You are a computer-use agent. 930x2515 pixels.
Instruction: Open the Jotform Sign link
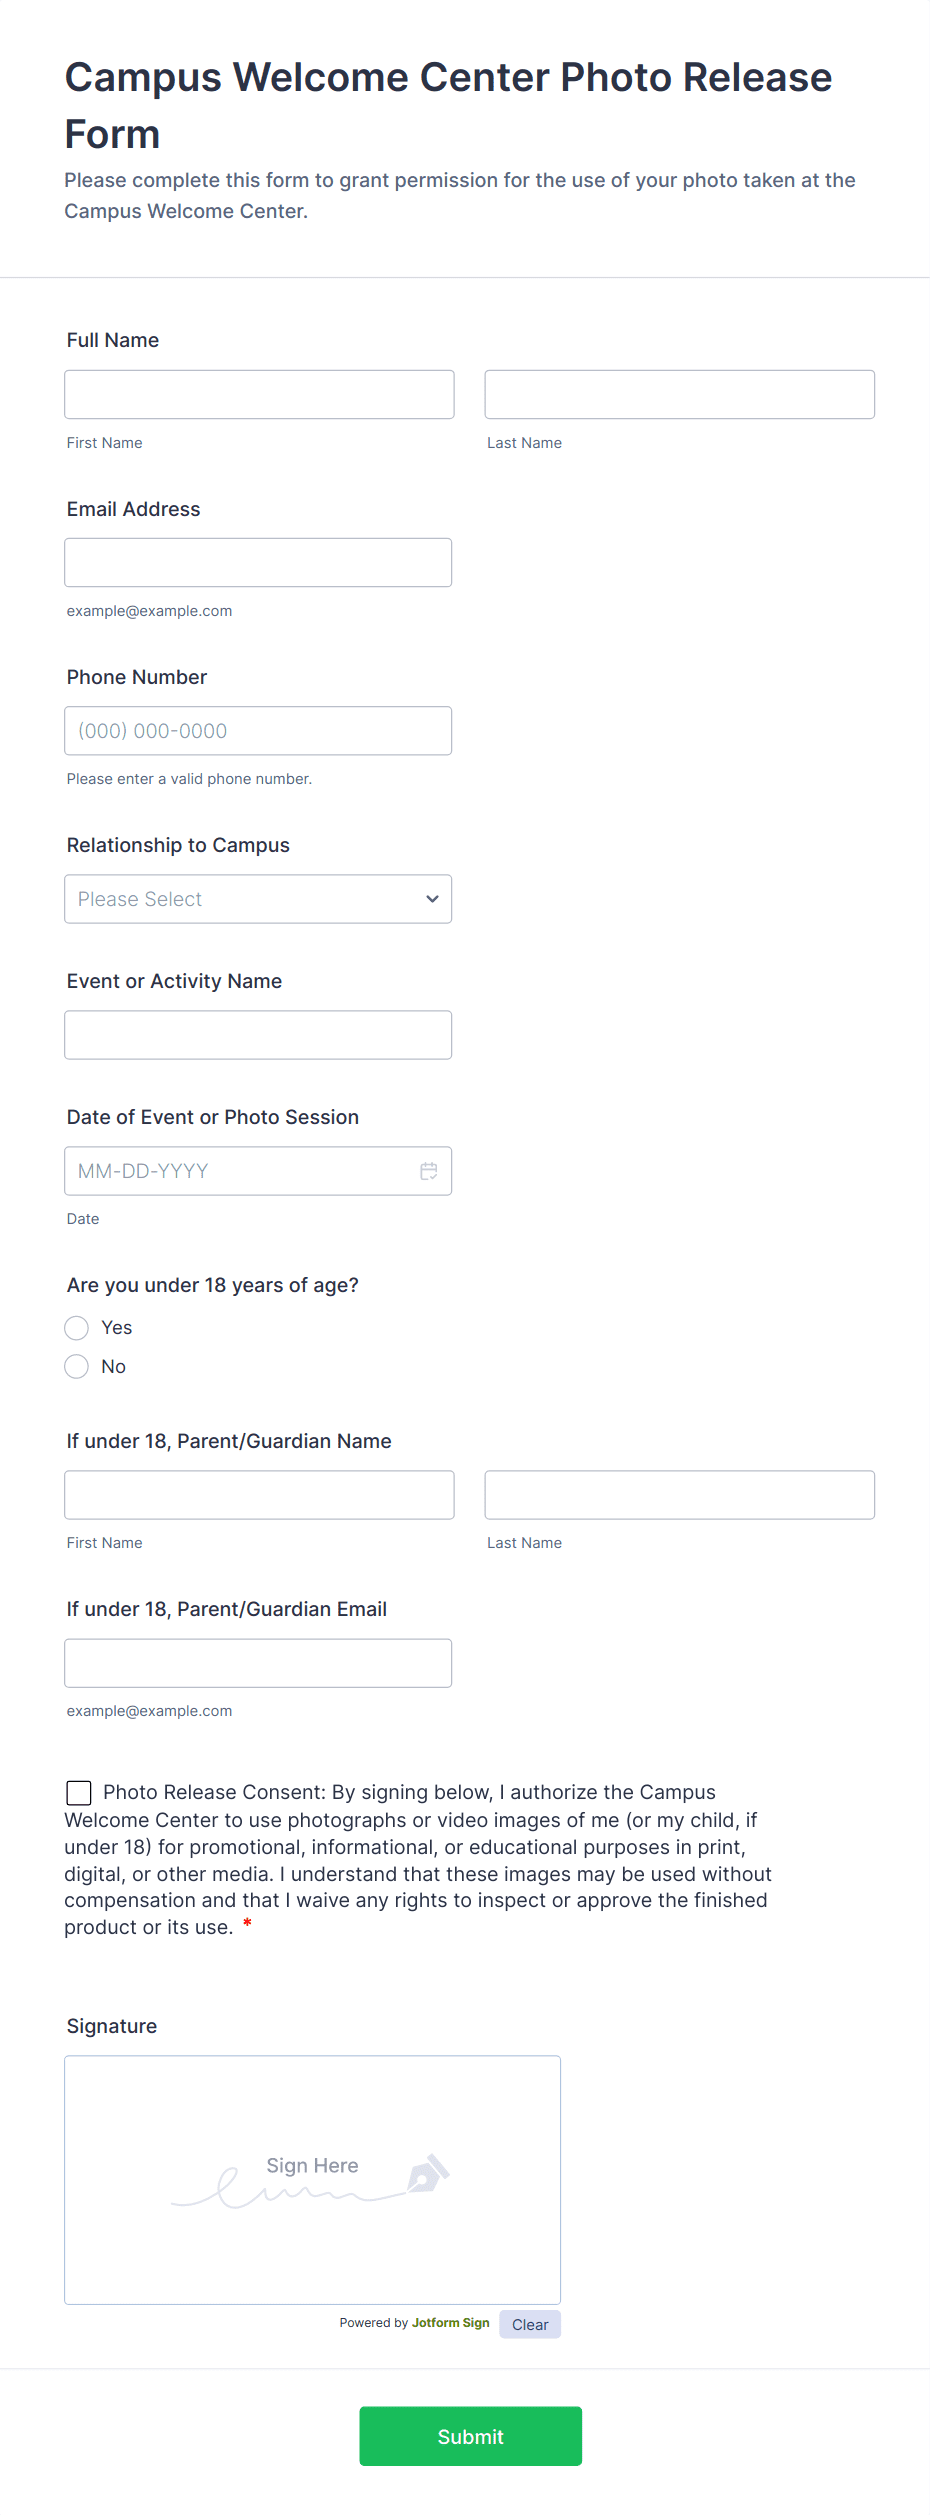[x=450, y=2323]
